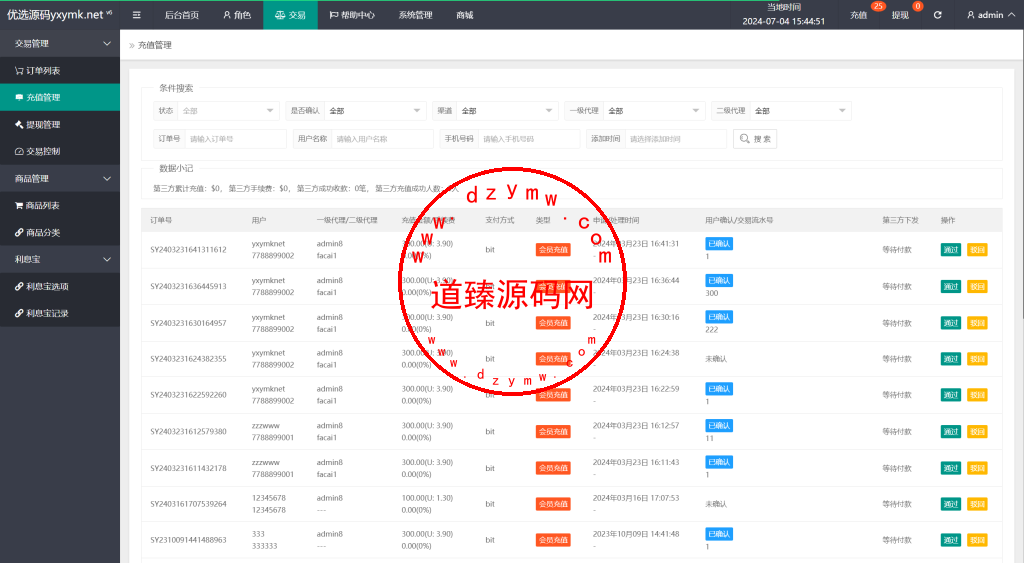Click site logo 优选源码yxymk.net
This screenshot has height=563, width=1024.
point(57,14)
